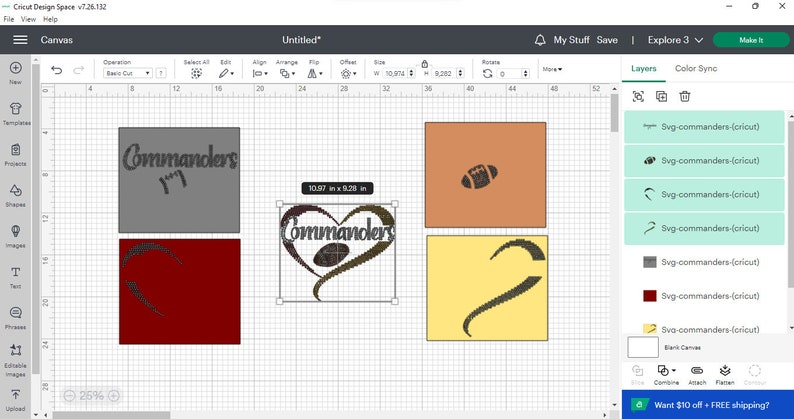Select the football Svg-commanders layer
The width and height of the screenshot is (794, 419).
704,161
